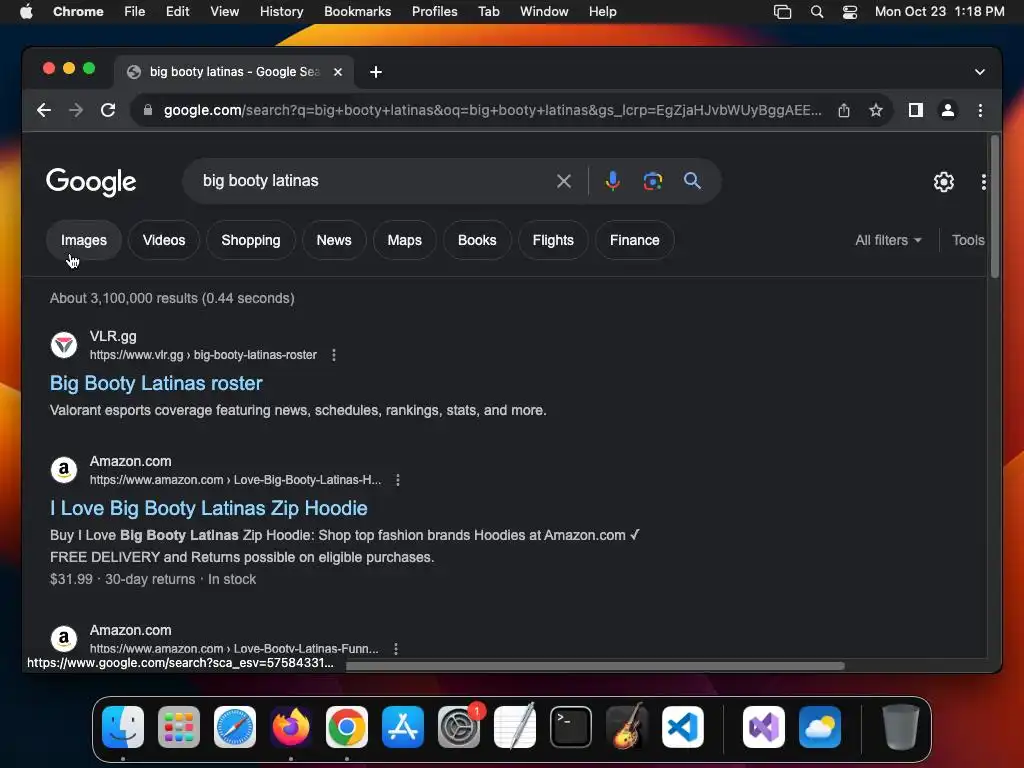1024x768 pixels.
Task: Open Google apps dots near gear
Action: coord(984,182)
